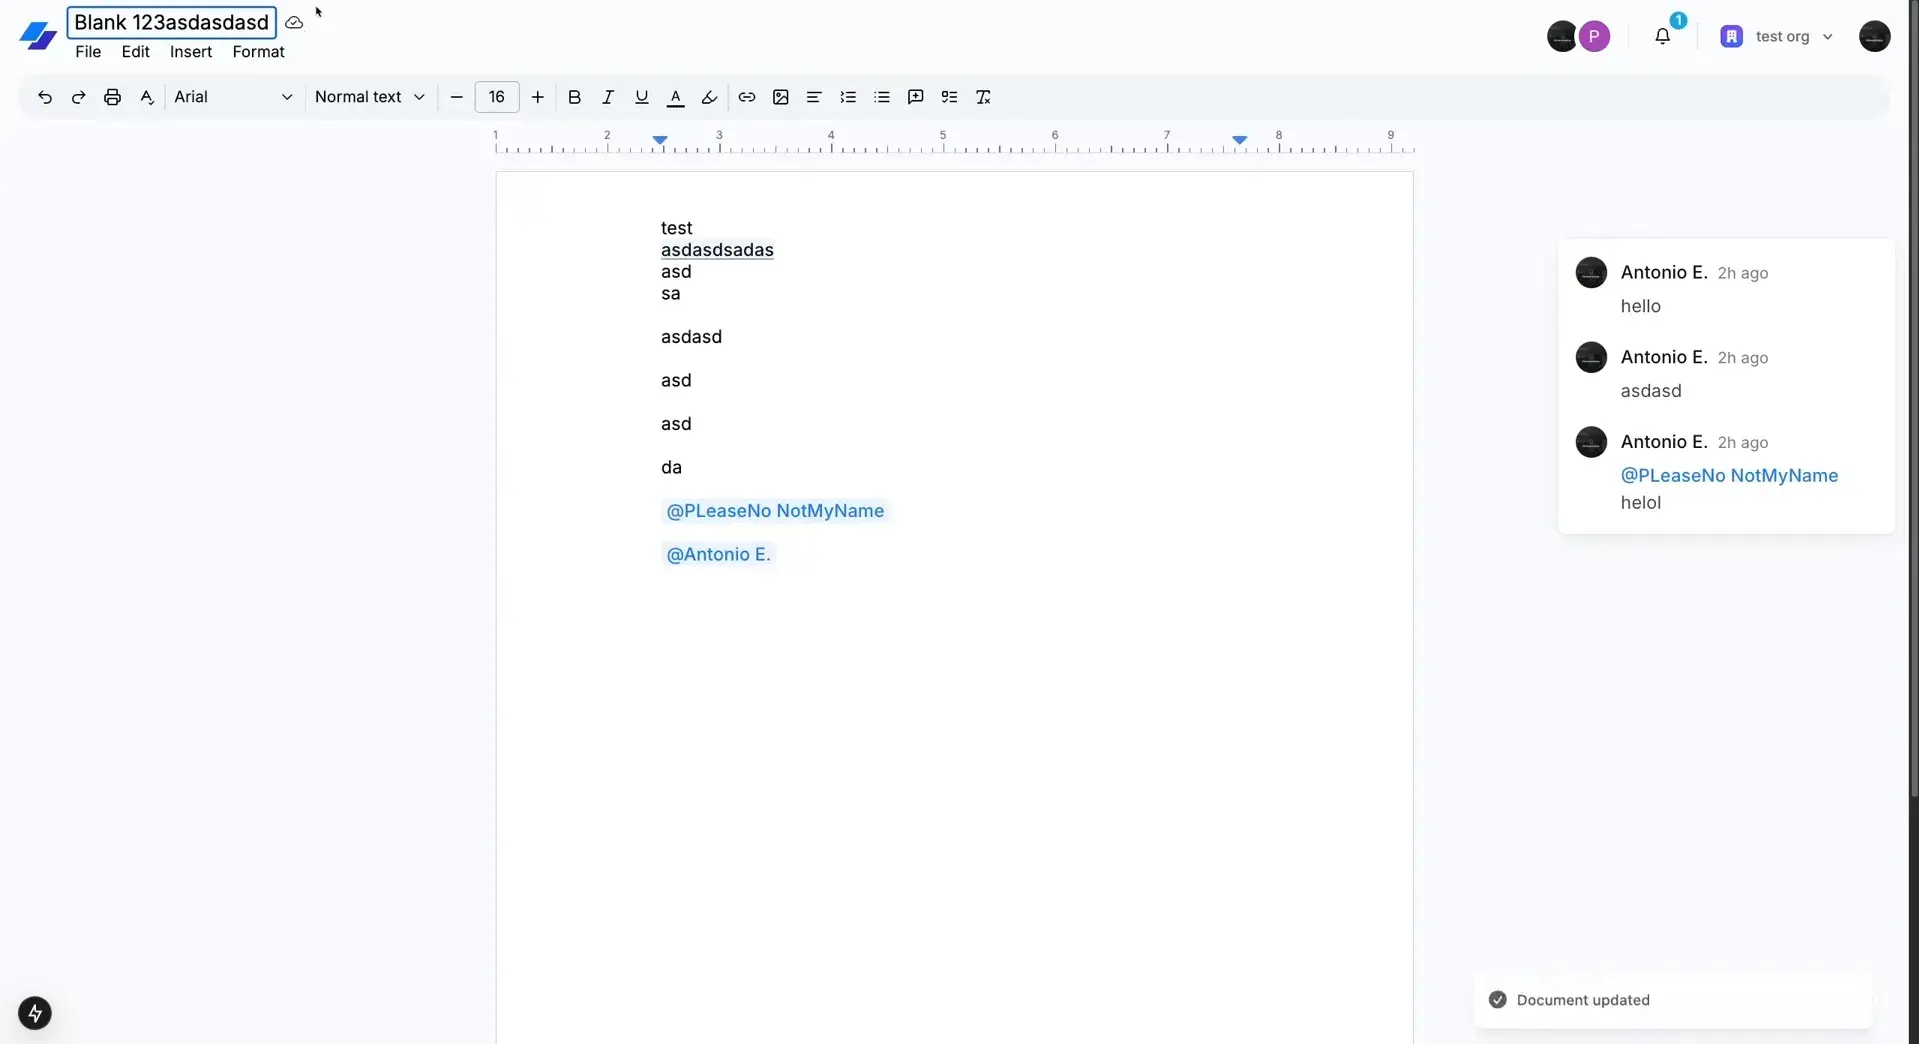Image resolution: width=1919 pixels, height=1044 pixels.
Task: Insert an image into the document
Action: click(x=781, y=97)
